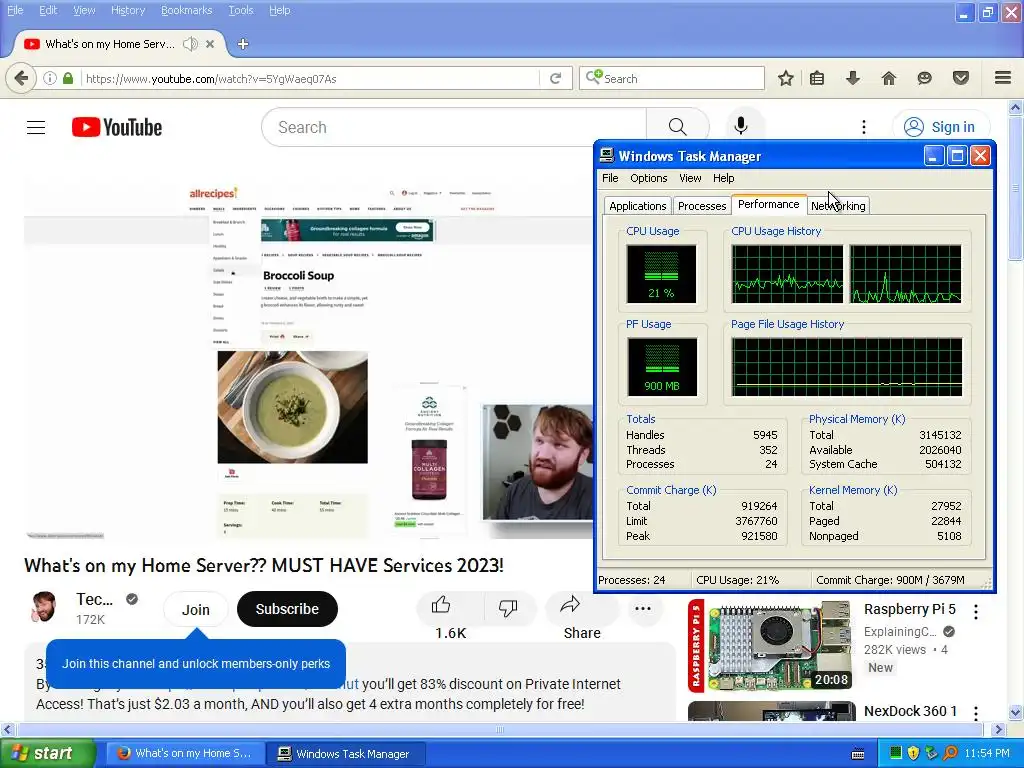The width and height of the screenshot is (1024, 768).
Task: Open Firefox Tools menu
Action: pyautogui.click(x=240, y=10)
